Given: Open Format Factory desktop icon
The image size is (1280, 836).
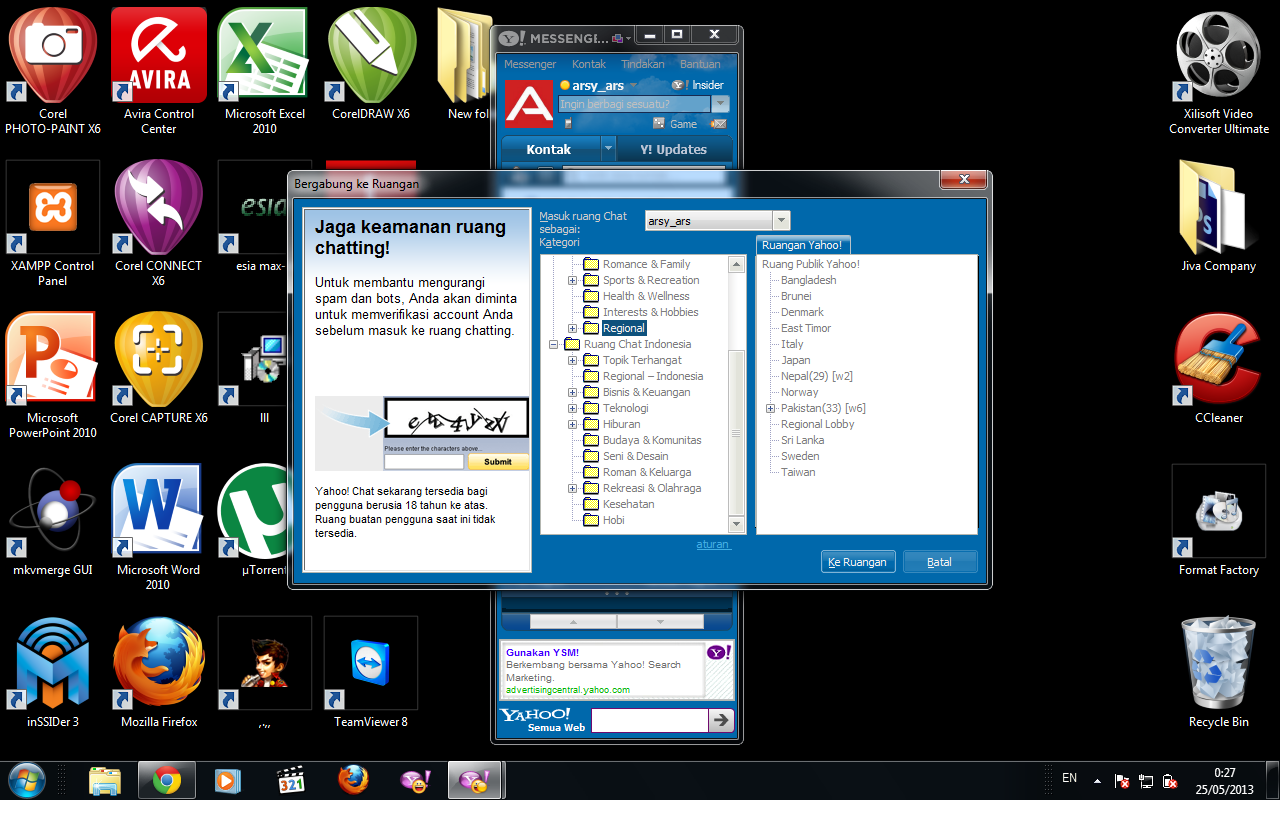Looking at the screenshot, I should tap(1218, 520).
